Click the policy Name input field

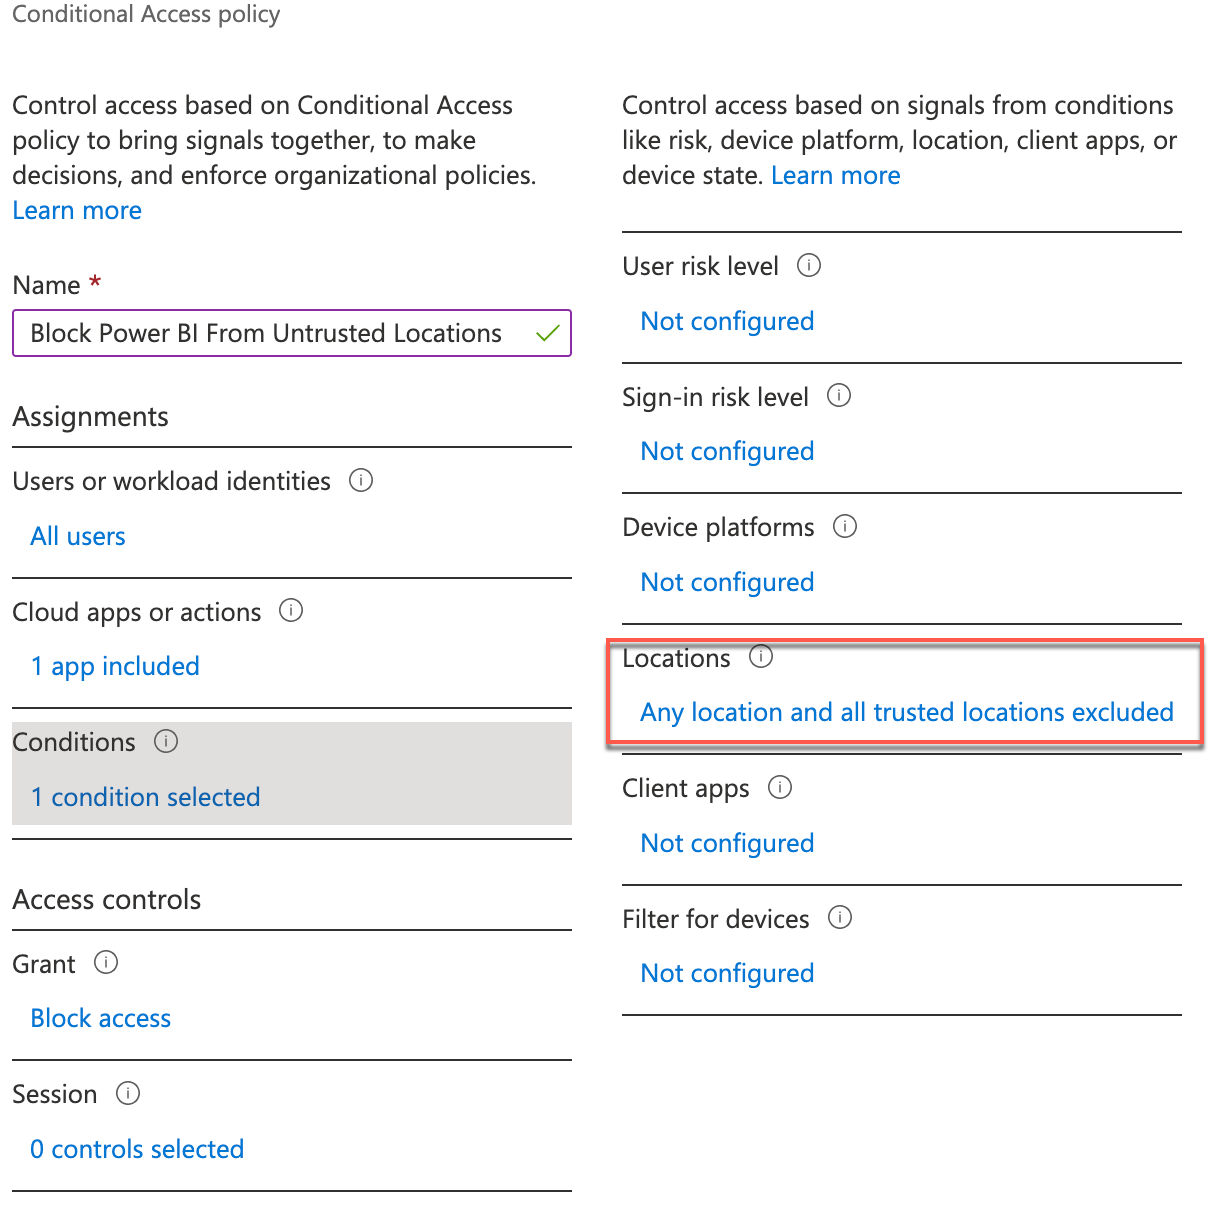292,333
